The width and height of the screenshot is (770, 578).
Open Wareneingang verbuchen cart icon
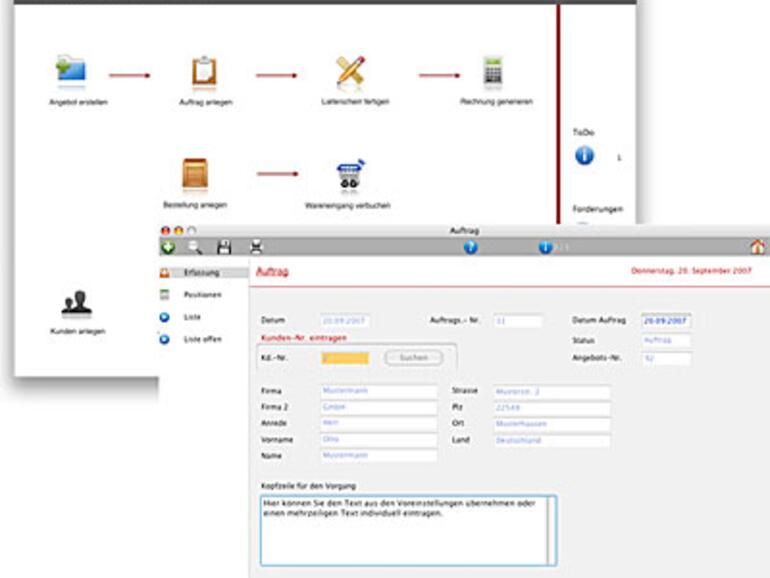pyautogui.click(x=351, y=173)
